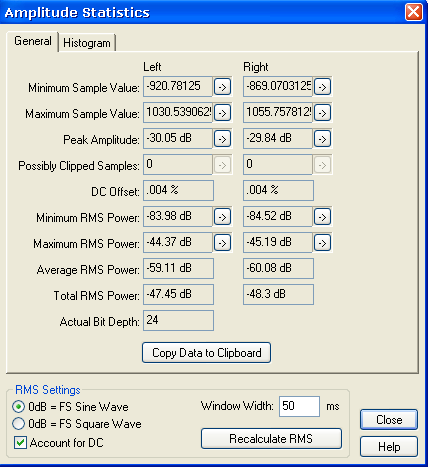Go to Right Minimum Sample Value location

322,87
